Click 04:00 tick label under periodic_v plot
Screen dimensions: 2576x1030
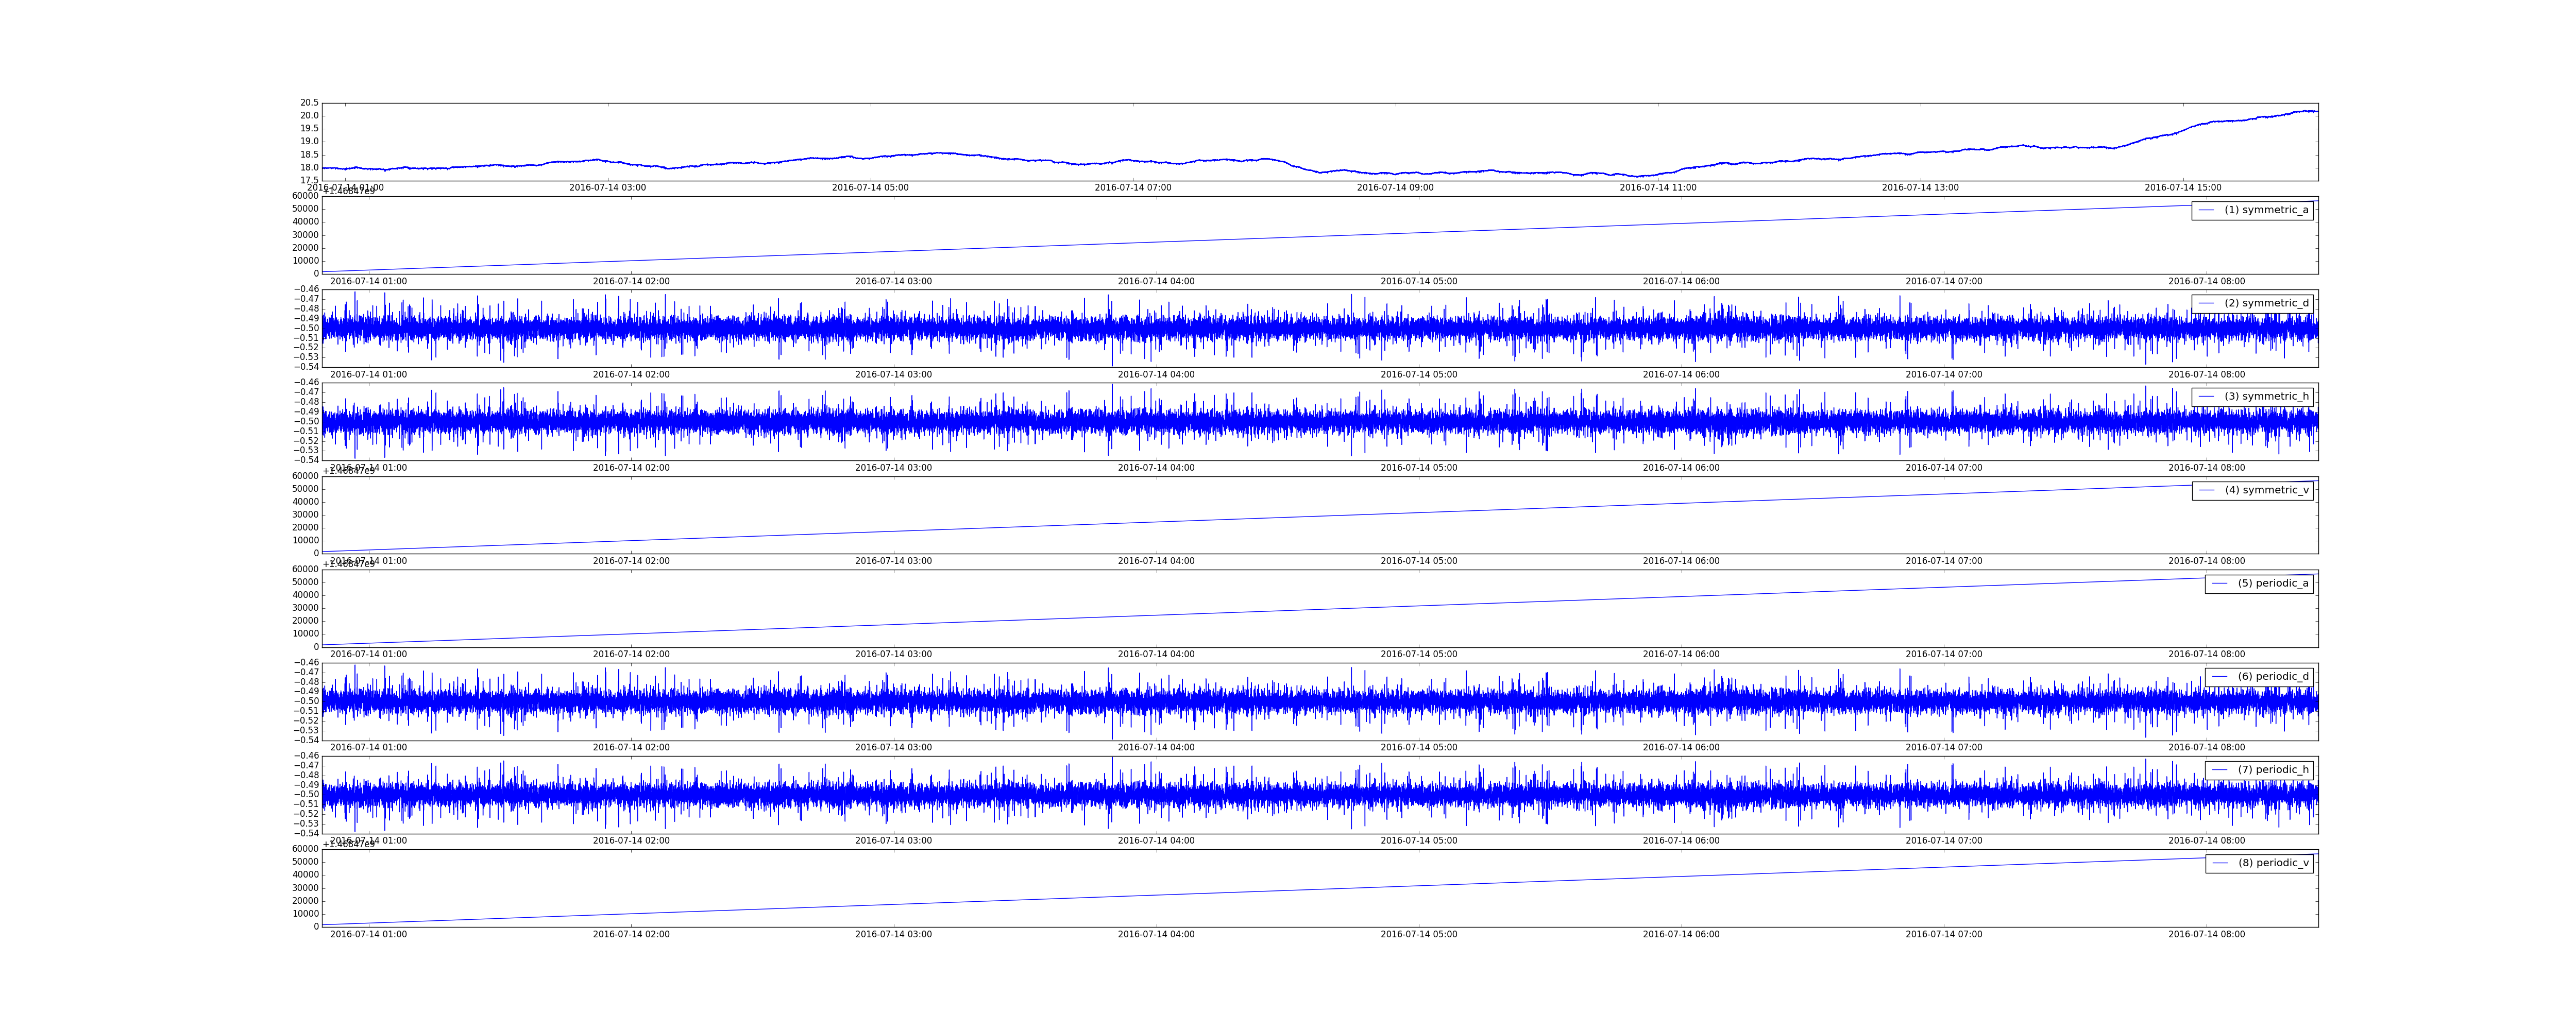1156,934
